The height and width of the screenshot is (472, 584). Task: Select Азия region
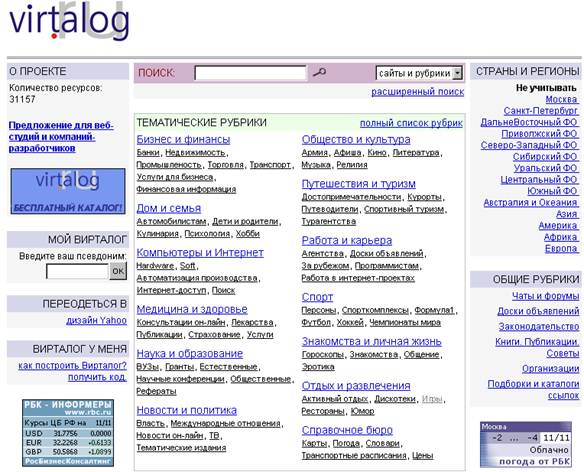567,214
